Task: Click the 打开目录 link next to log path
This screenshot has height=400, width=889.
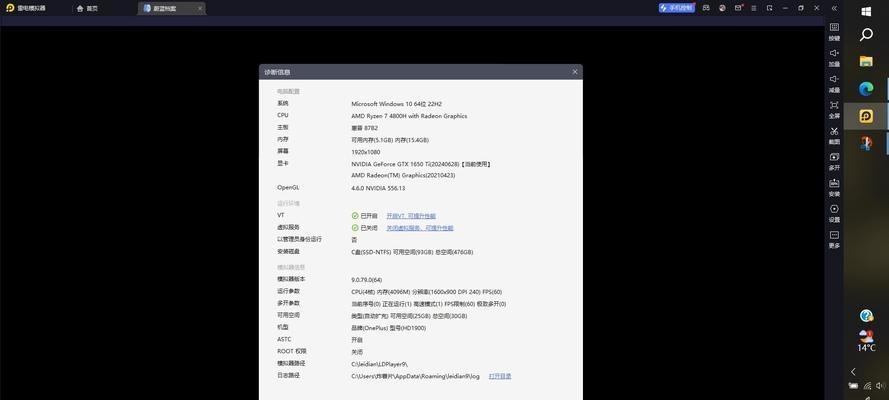Action: [500, 376]
